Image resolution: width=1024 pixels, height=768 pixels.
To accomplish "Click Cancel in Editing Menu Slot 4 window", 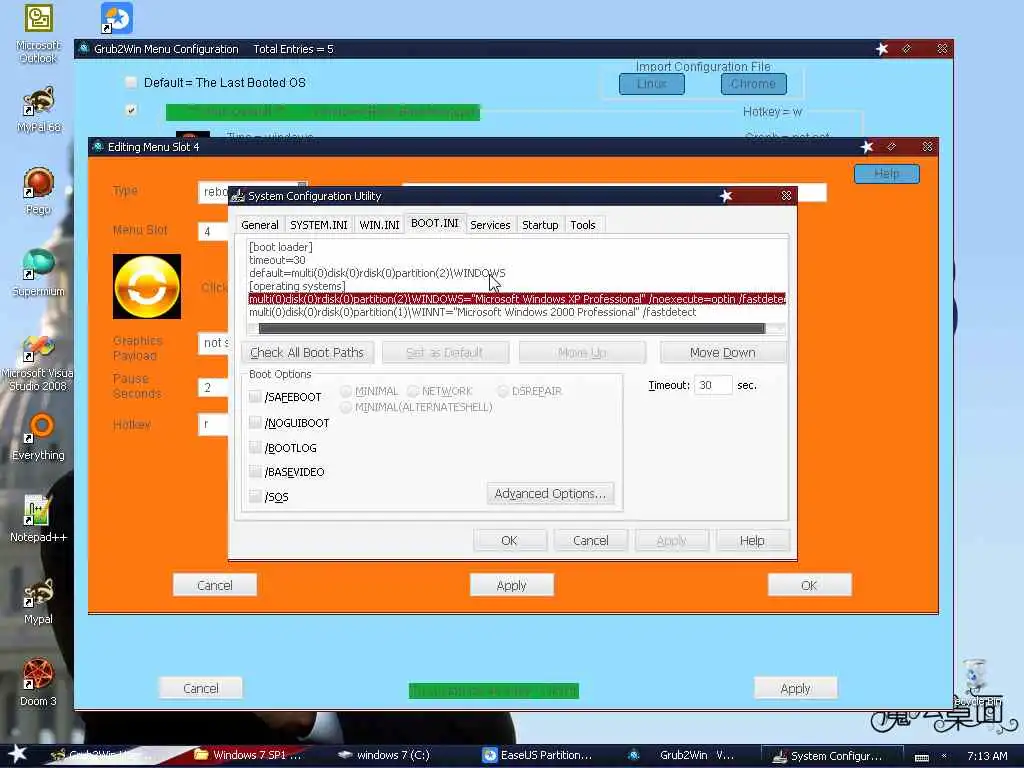I will 215,585.
